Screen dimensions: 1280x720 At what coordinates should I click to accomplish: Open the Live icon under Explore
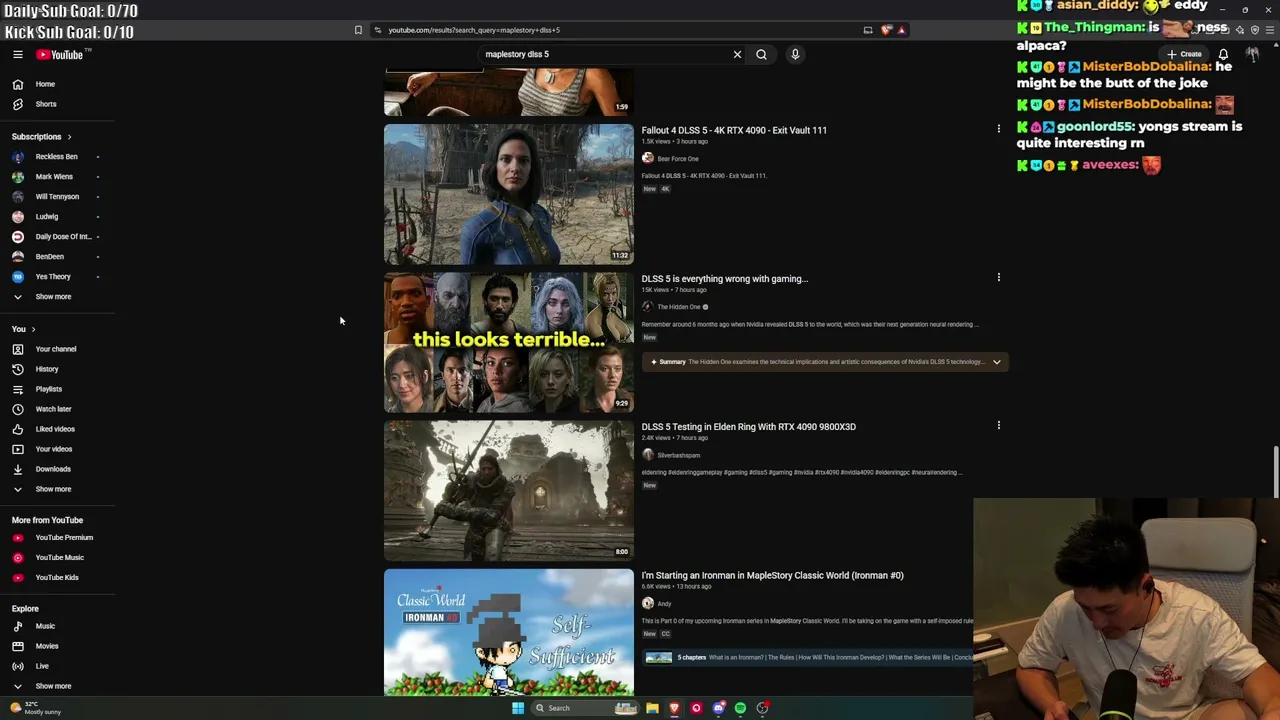(18, 666)
